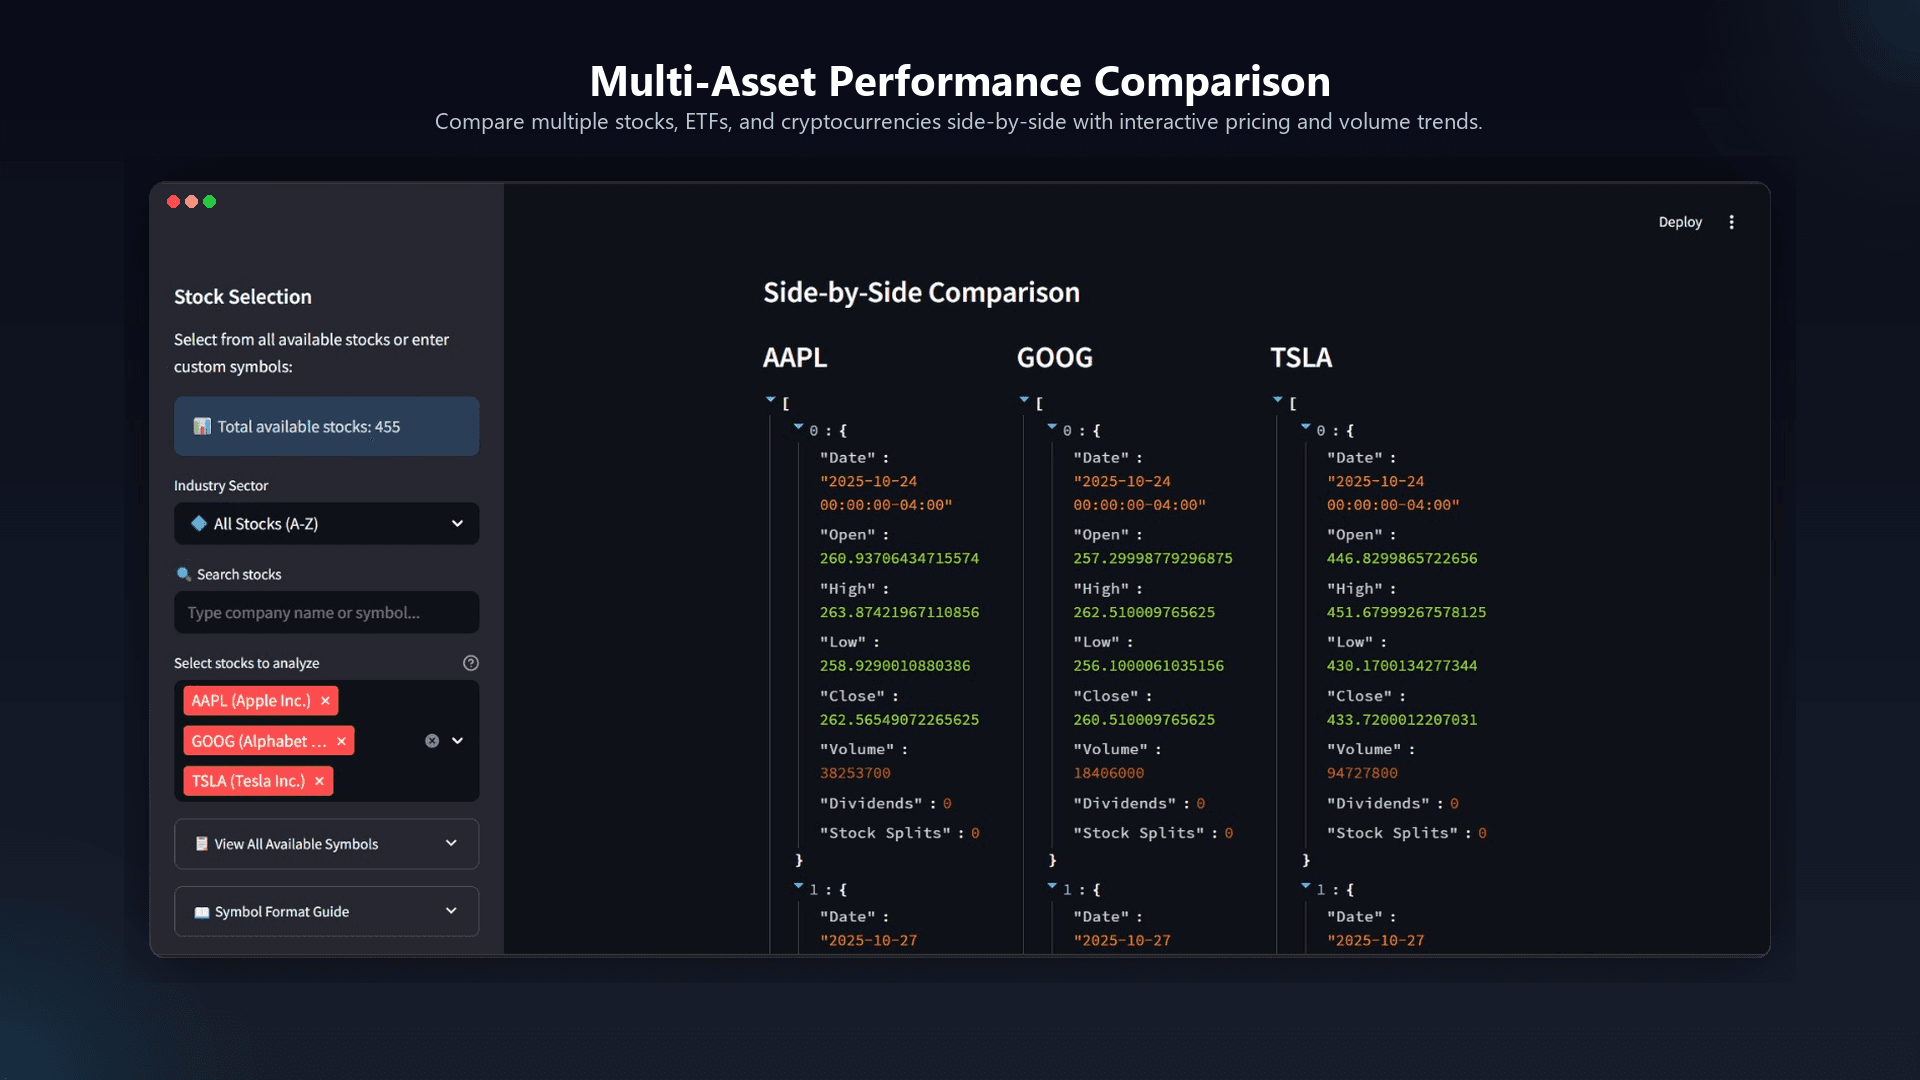Image resolution: width=1920 pixels, height=1080 pixels.
Task: Expand View All Available Symbols
Action: tap(327, 844)
